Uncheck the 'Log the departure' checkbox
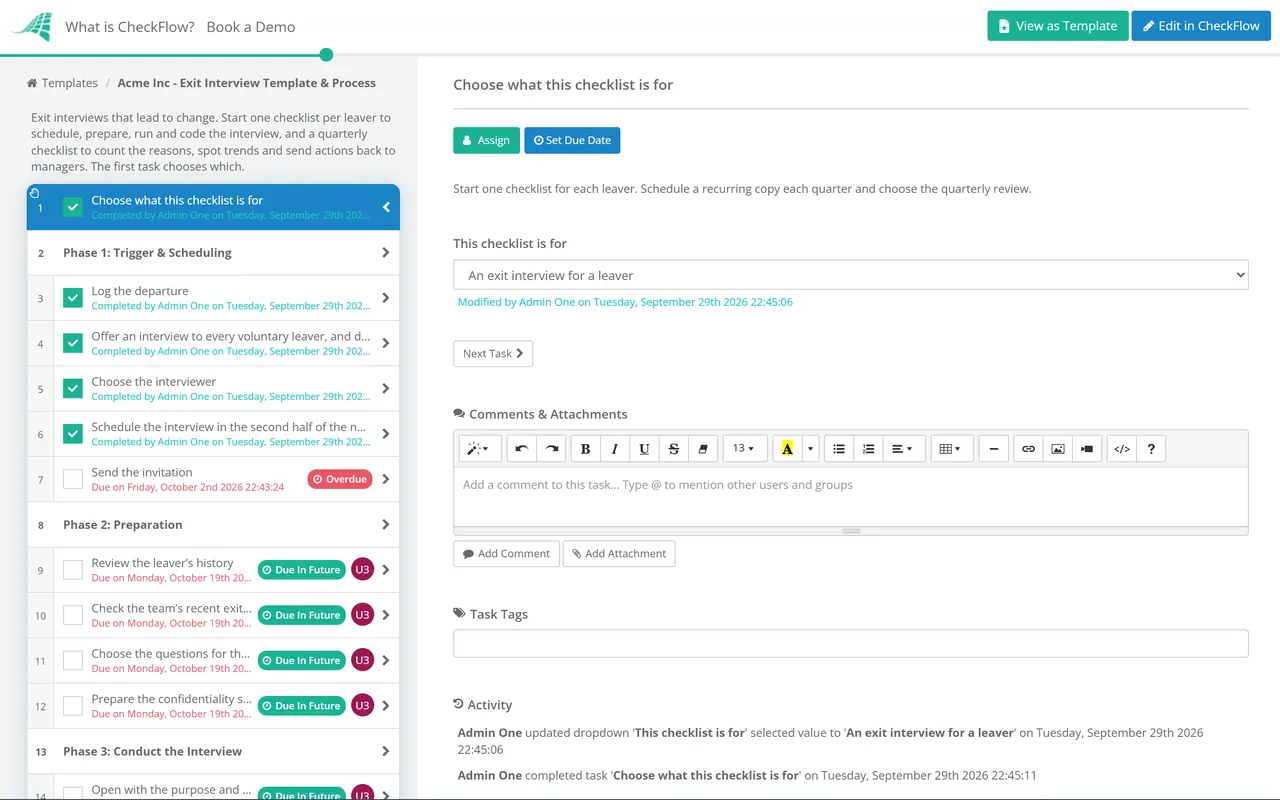Viewport: 1280px width, 800px height. (x=73, y=298)
